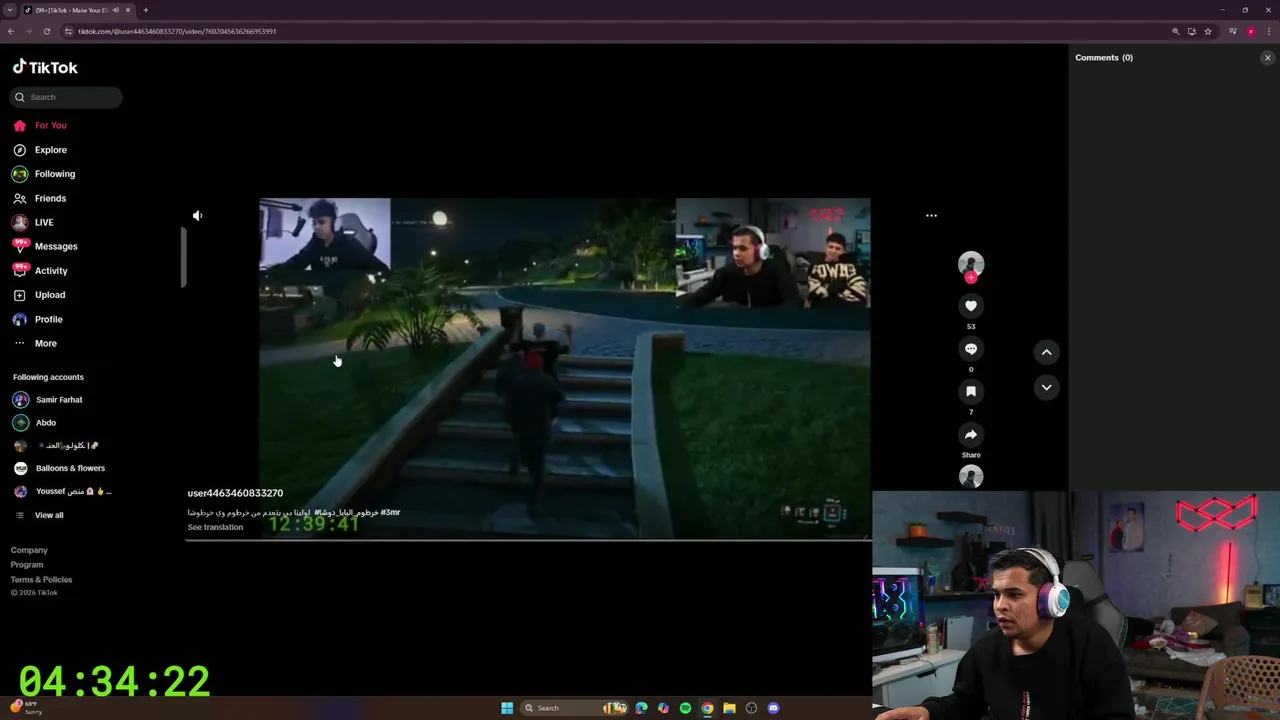
Task: Go to the next video with down arrow
Action: [x=1046, y=387]
